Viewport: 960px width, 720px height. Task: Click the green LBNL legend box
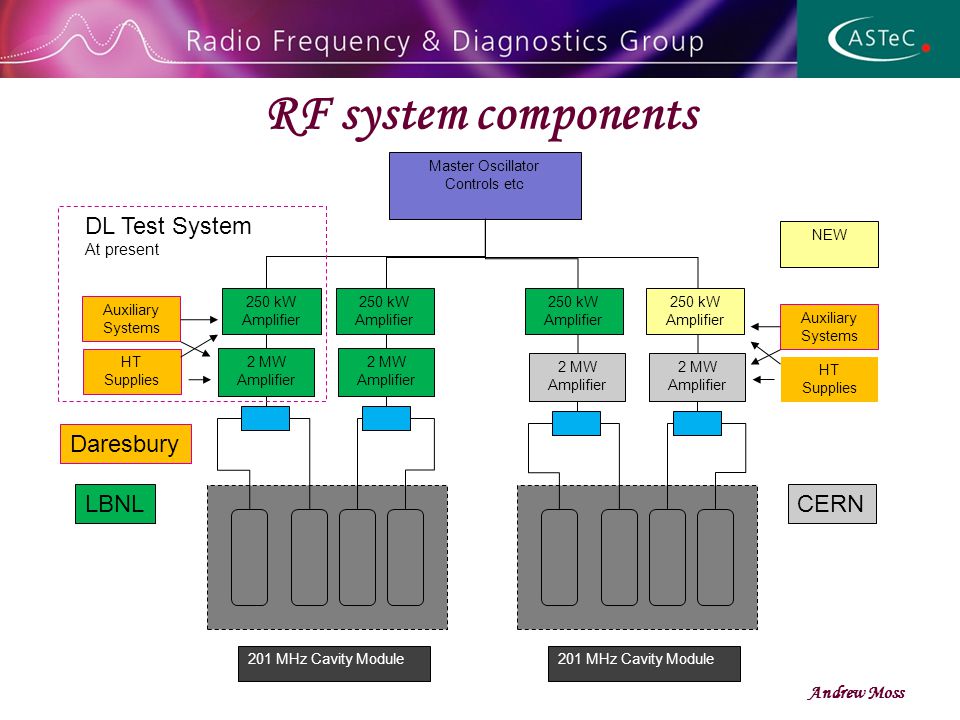[x=115, y=504]
